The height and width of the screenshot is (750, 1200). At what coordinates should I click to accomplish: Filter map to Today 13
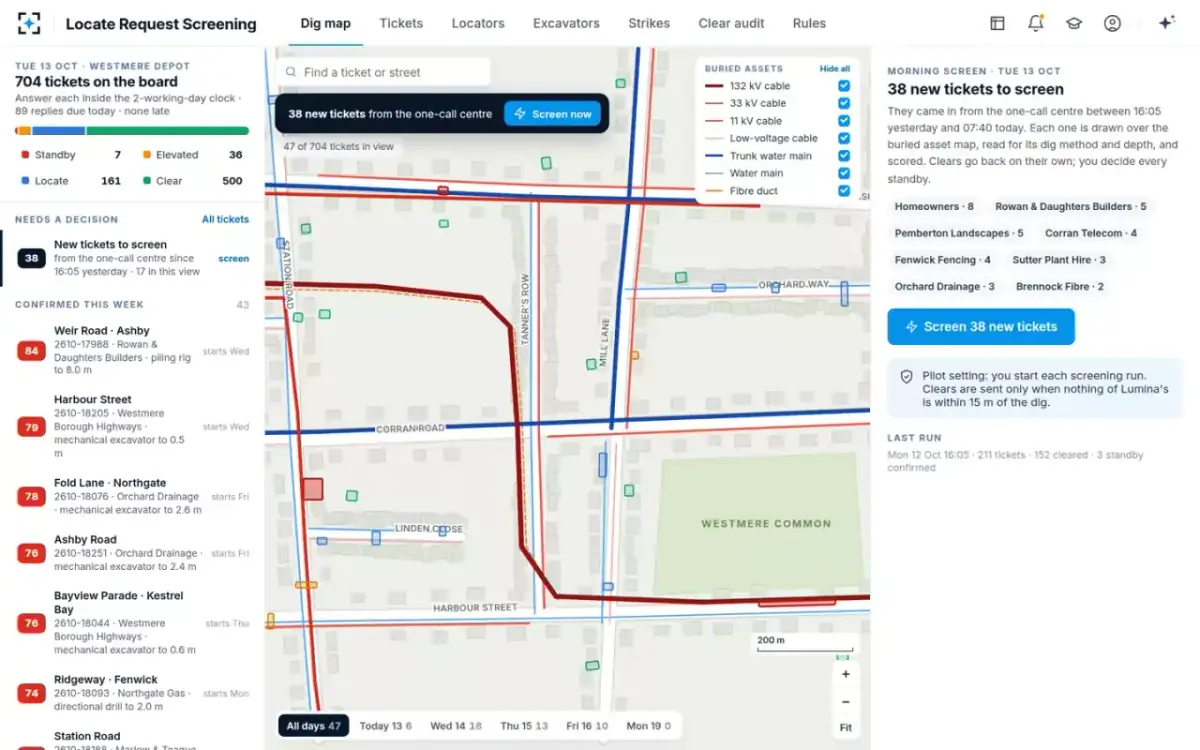point(385,726)
